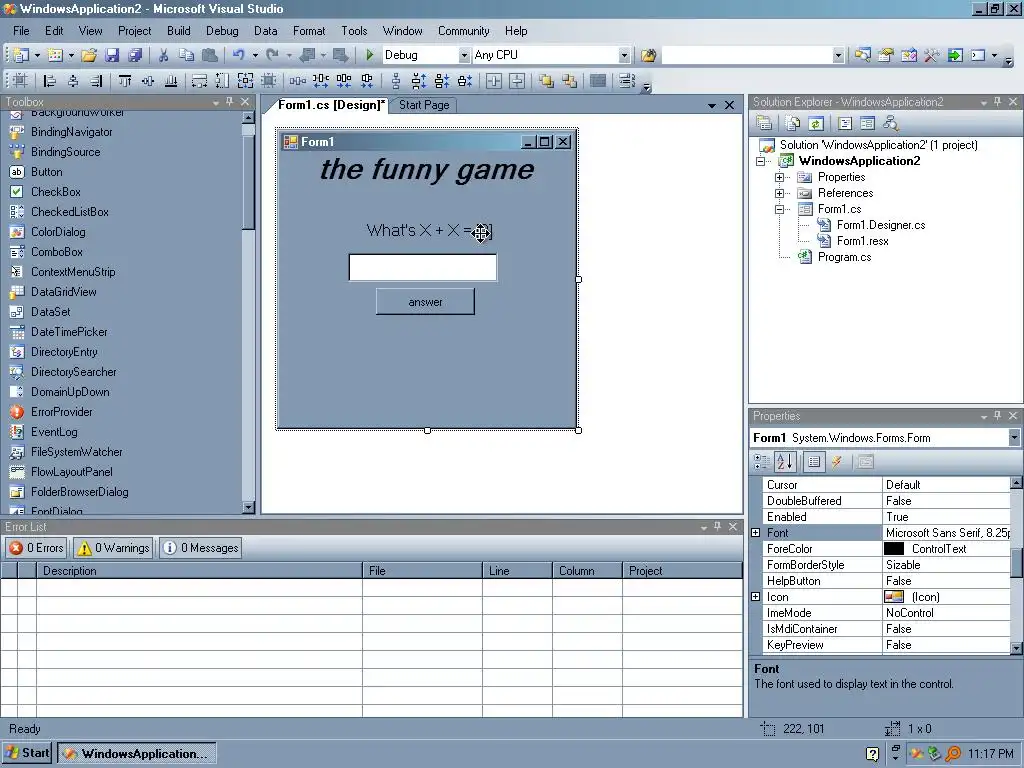
Task: Click View Code icon in Solution Explorer
Action: 845,123
